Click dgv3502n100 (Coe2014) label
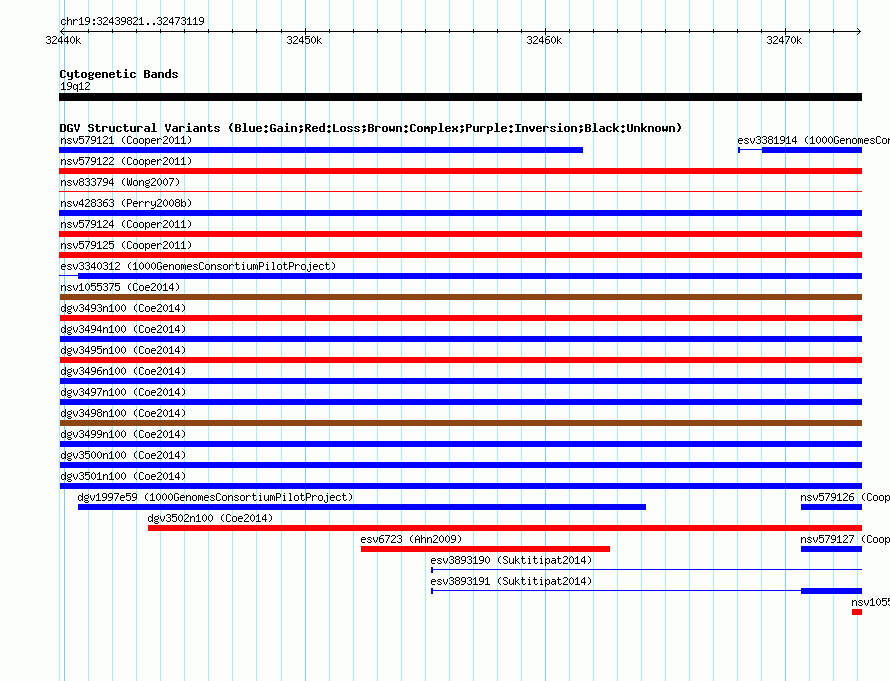 210,518
